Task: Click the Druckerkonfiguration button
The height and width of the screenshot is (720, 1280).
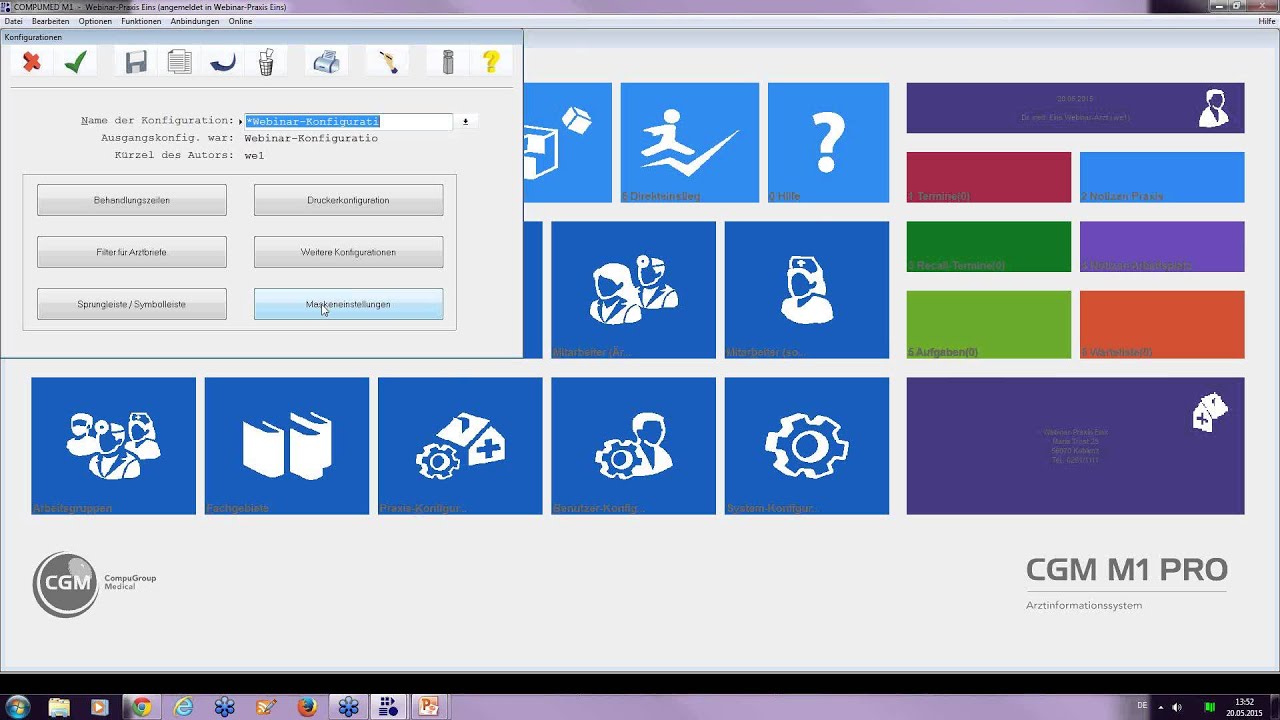Action: pos(348,200)
